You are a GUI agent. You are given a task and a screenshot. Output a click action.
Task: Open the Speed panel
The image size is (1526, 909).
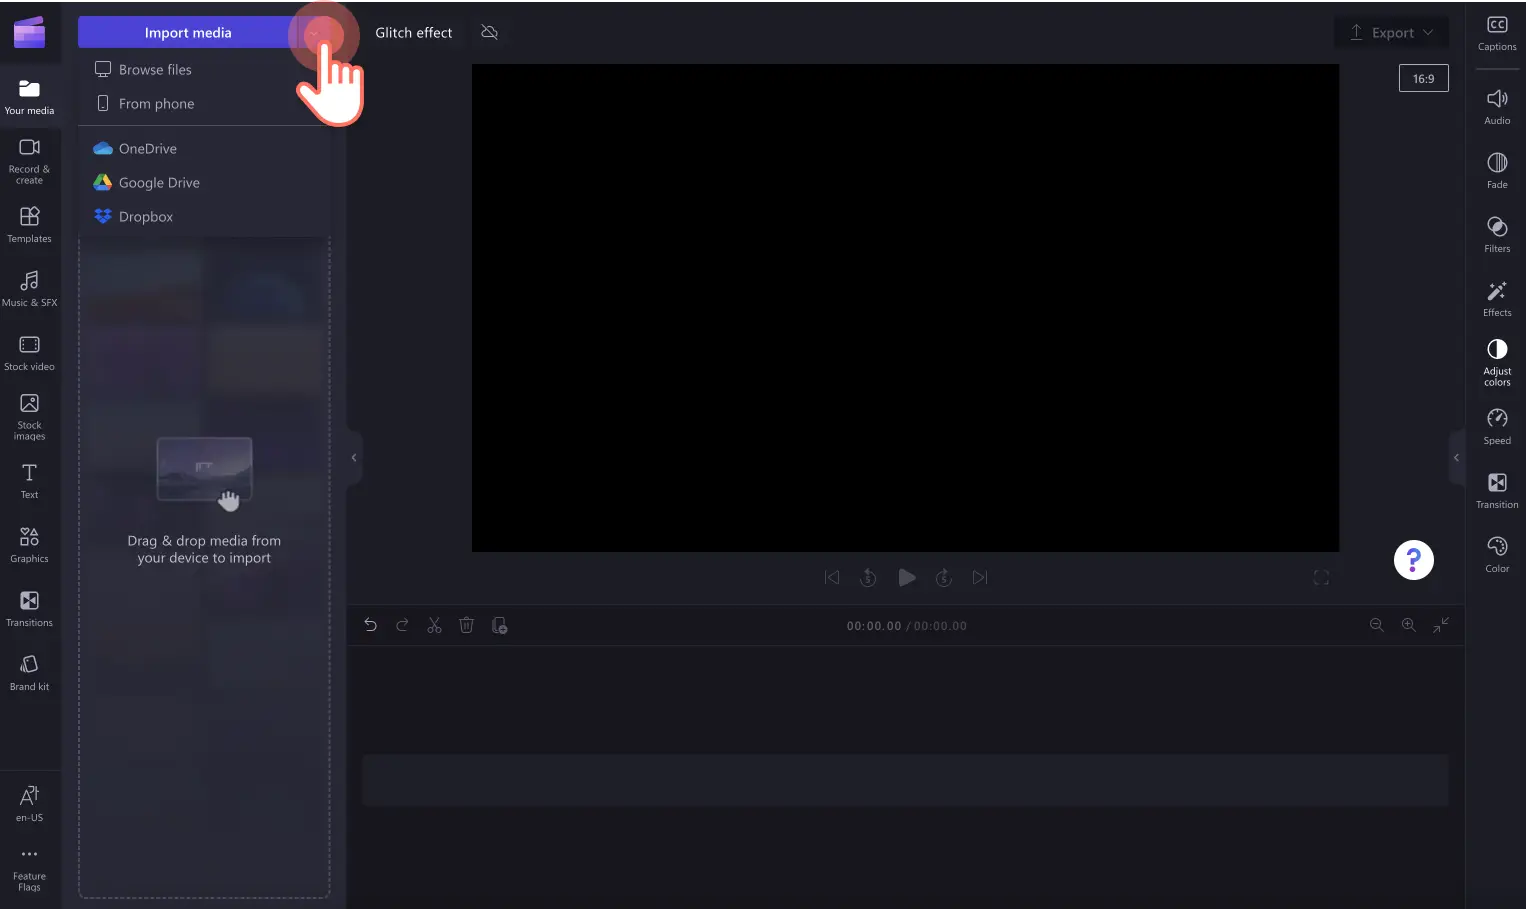(1497, 427)
